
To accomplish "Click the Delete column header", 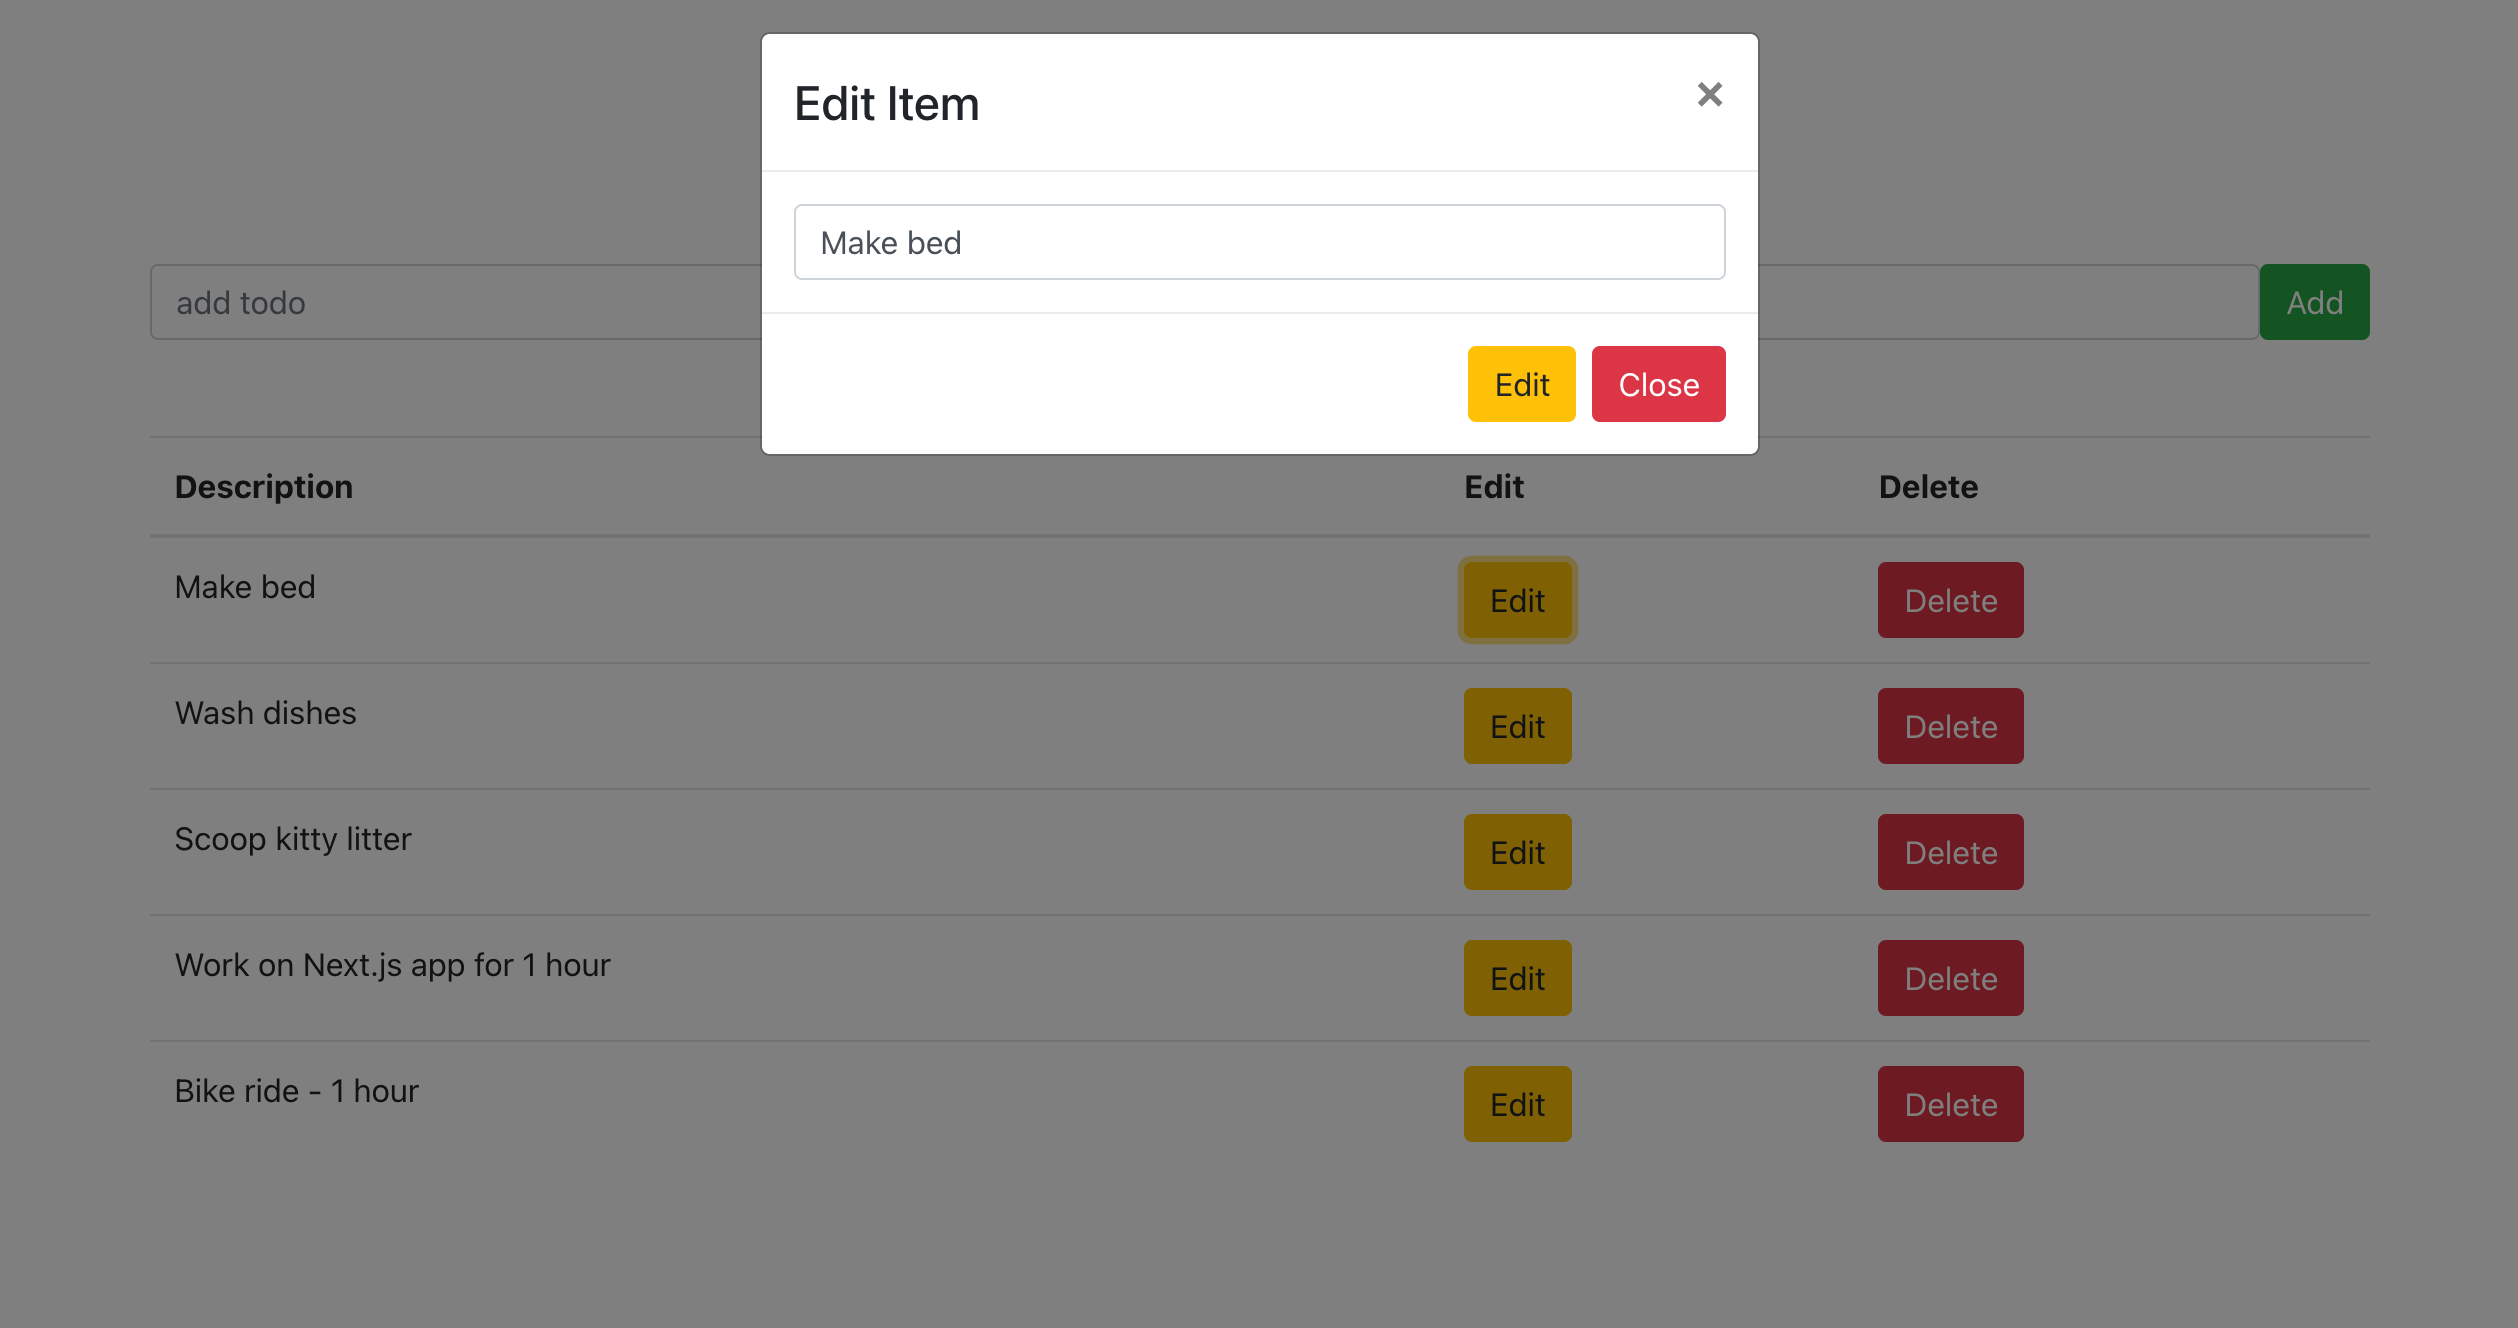I will [1928, 487].
